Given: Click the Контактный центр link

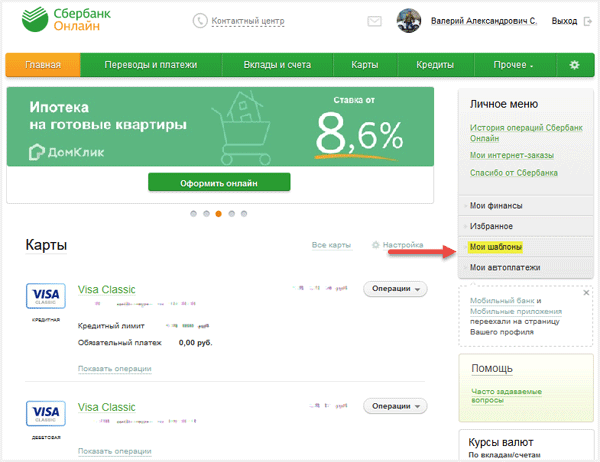Looking at the screenshot, I should tap(248, 21).
